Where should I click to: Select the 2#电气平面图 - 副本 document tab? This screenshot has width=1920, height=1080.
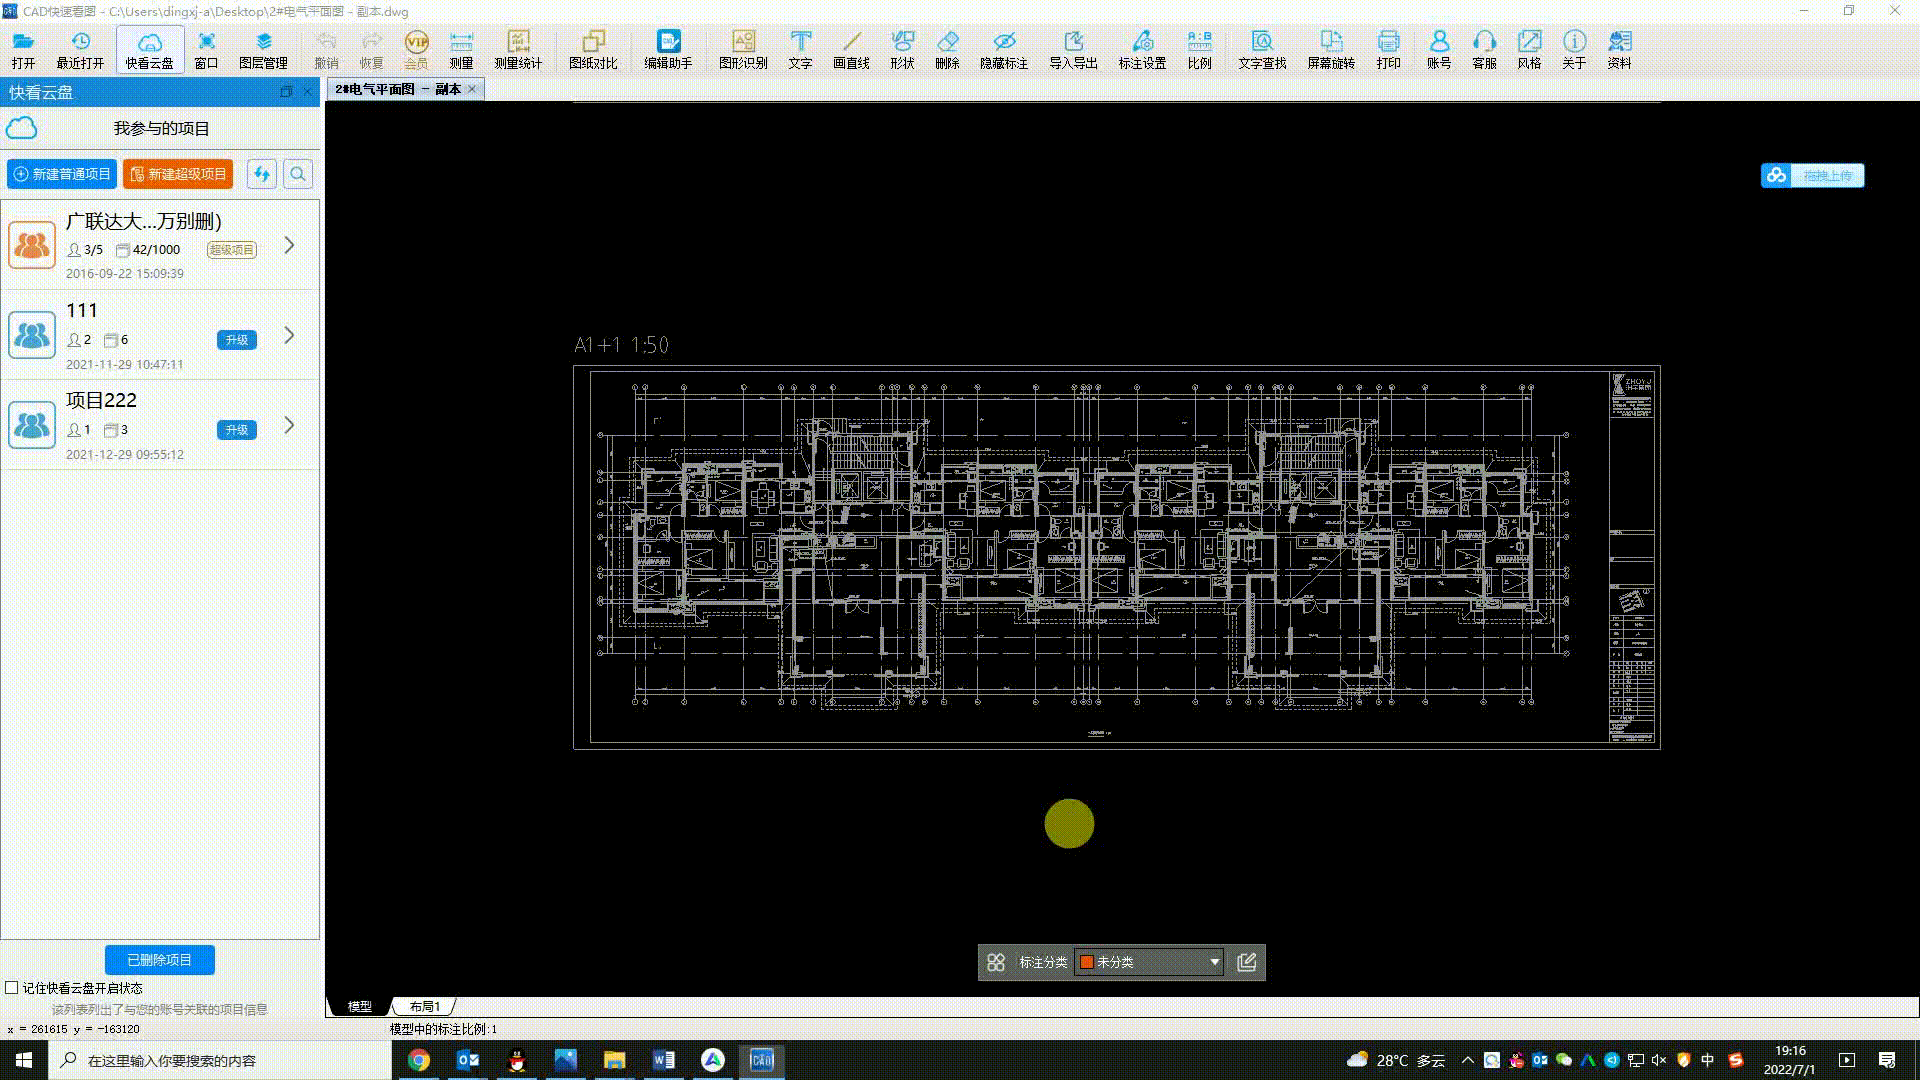(x=397, y=89)
